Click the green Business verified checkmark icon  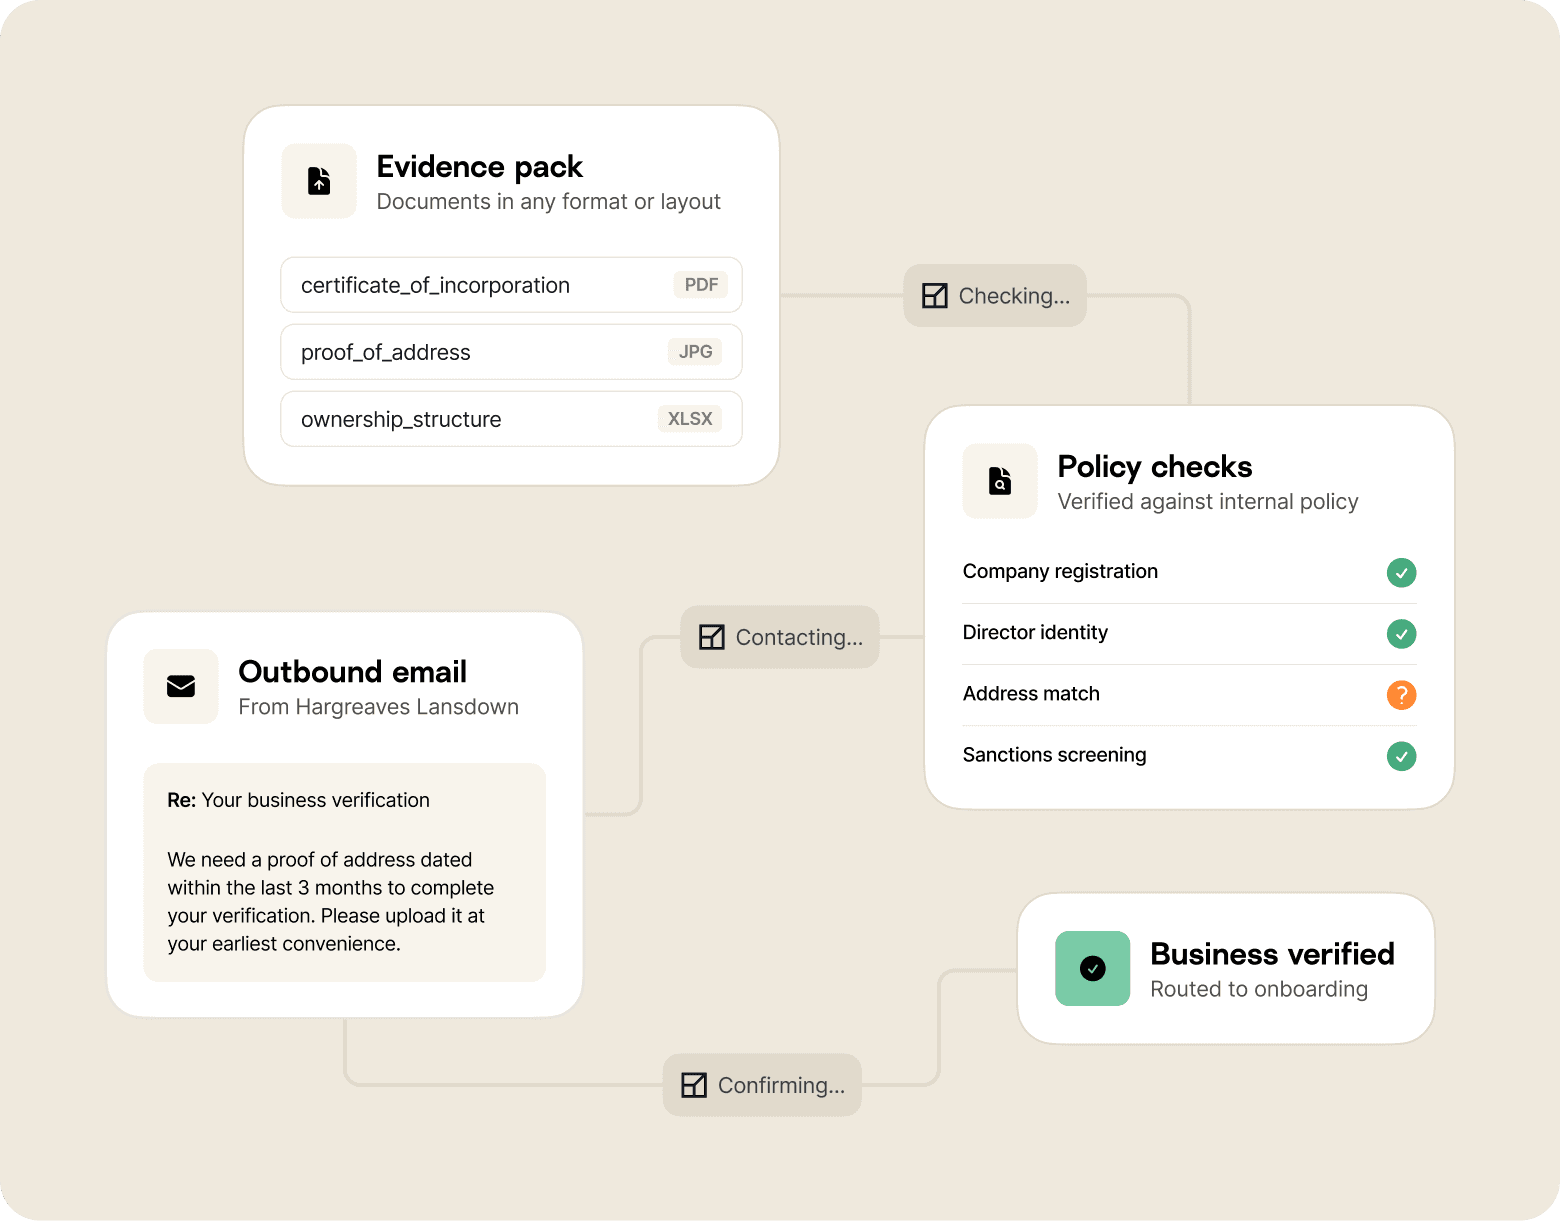(1093, 968)
